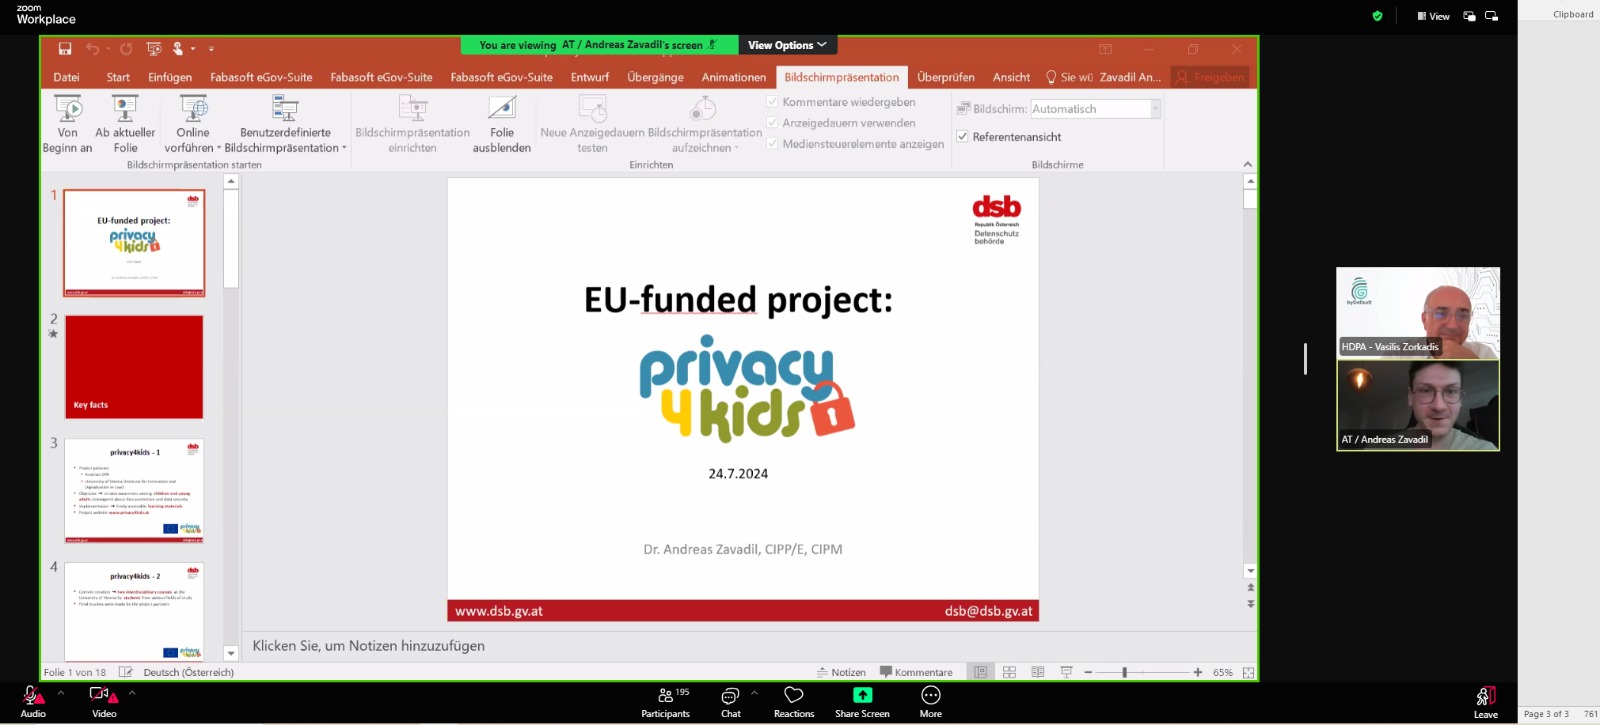Start slideshow with Von Beginn an
This screenshot has height=725, width=1600.
click(68, 125)
